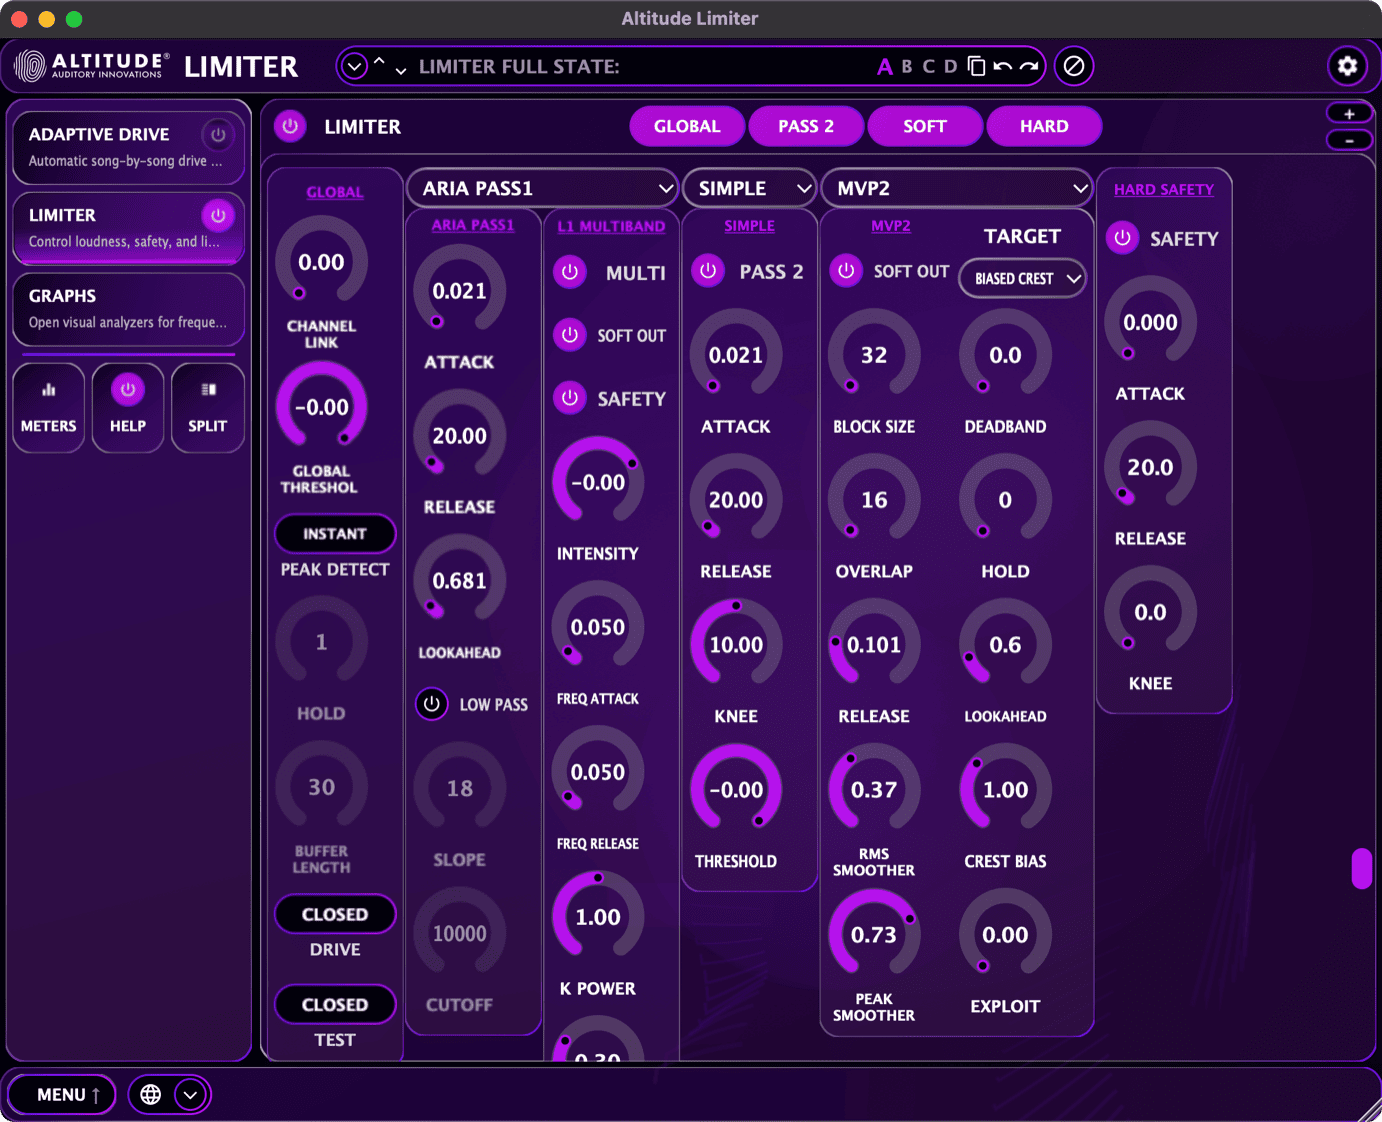Screen dimensions: 1382x1122
Task: Open the MVP2 algorithm dropdown
Action: coord(957,188)
